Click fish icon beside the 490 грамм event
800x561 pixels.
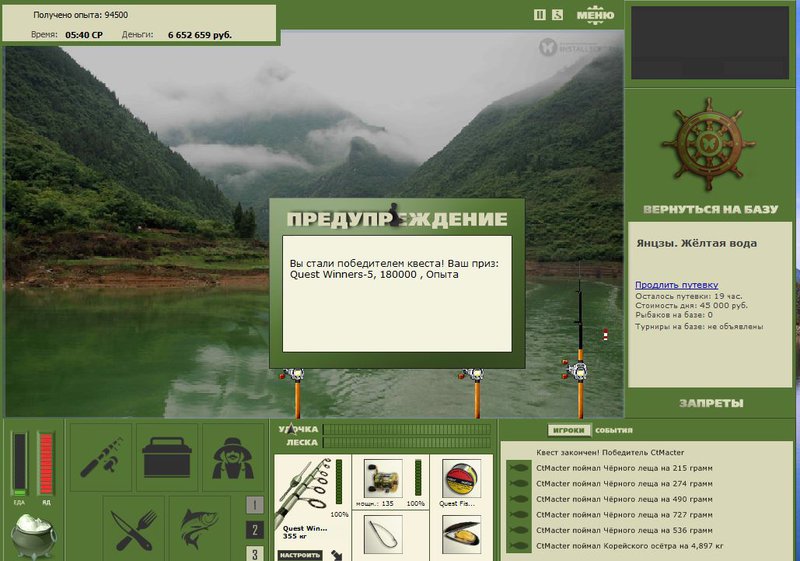[519, 499]
